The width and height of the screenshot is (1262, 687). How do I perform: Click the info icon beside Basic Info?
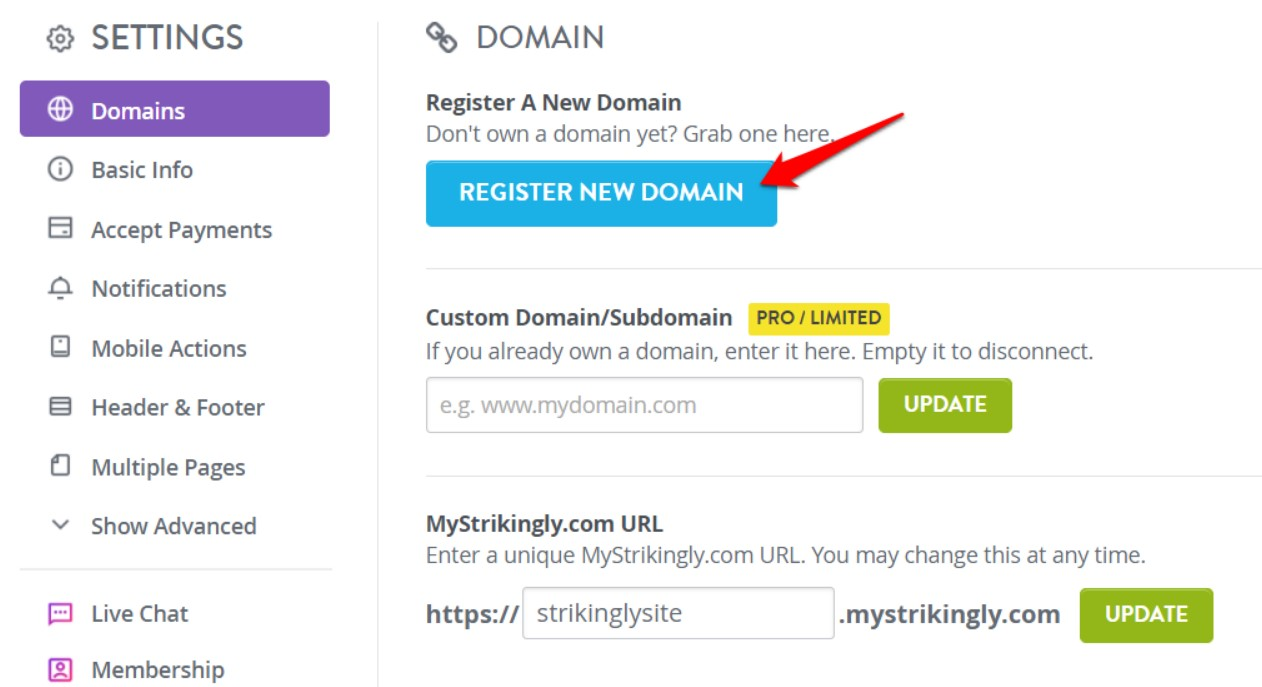60,169
